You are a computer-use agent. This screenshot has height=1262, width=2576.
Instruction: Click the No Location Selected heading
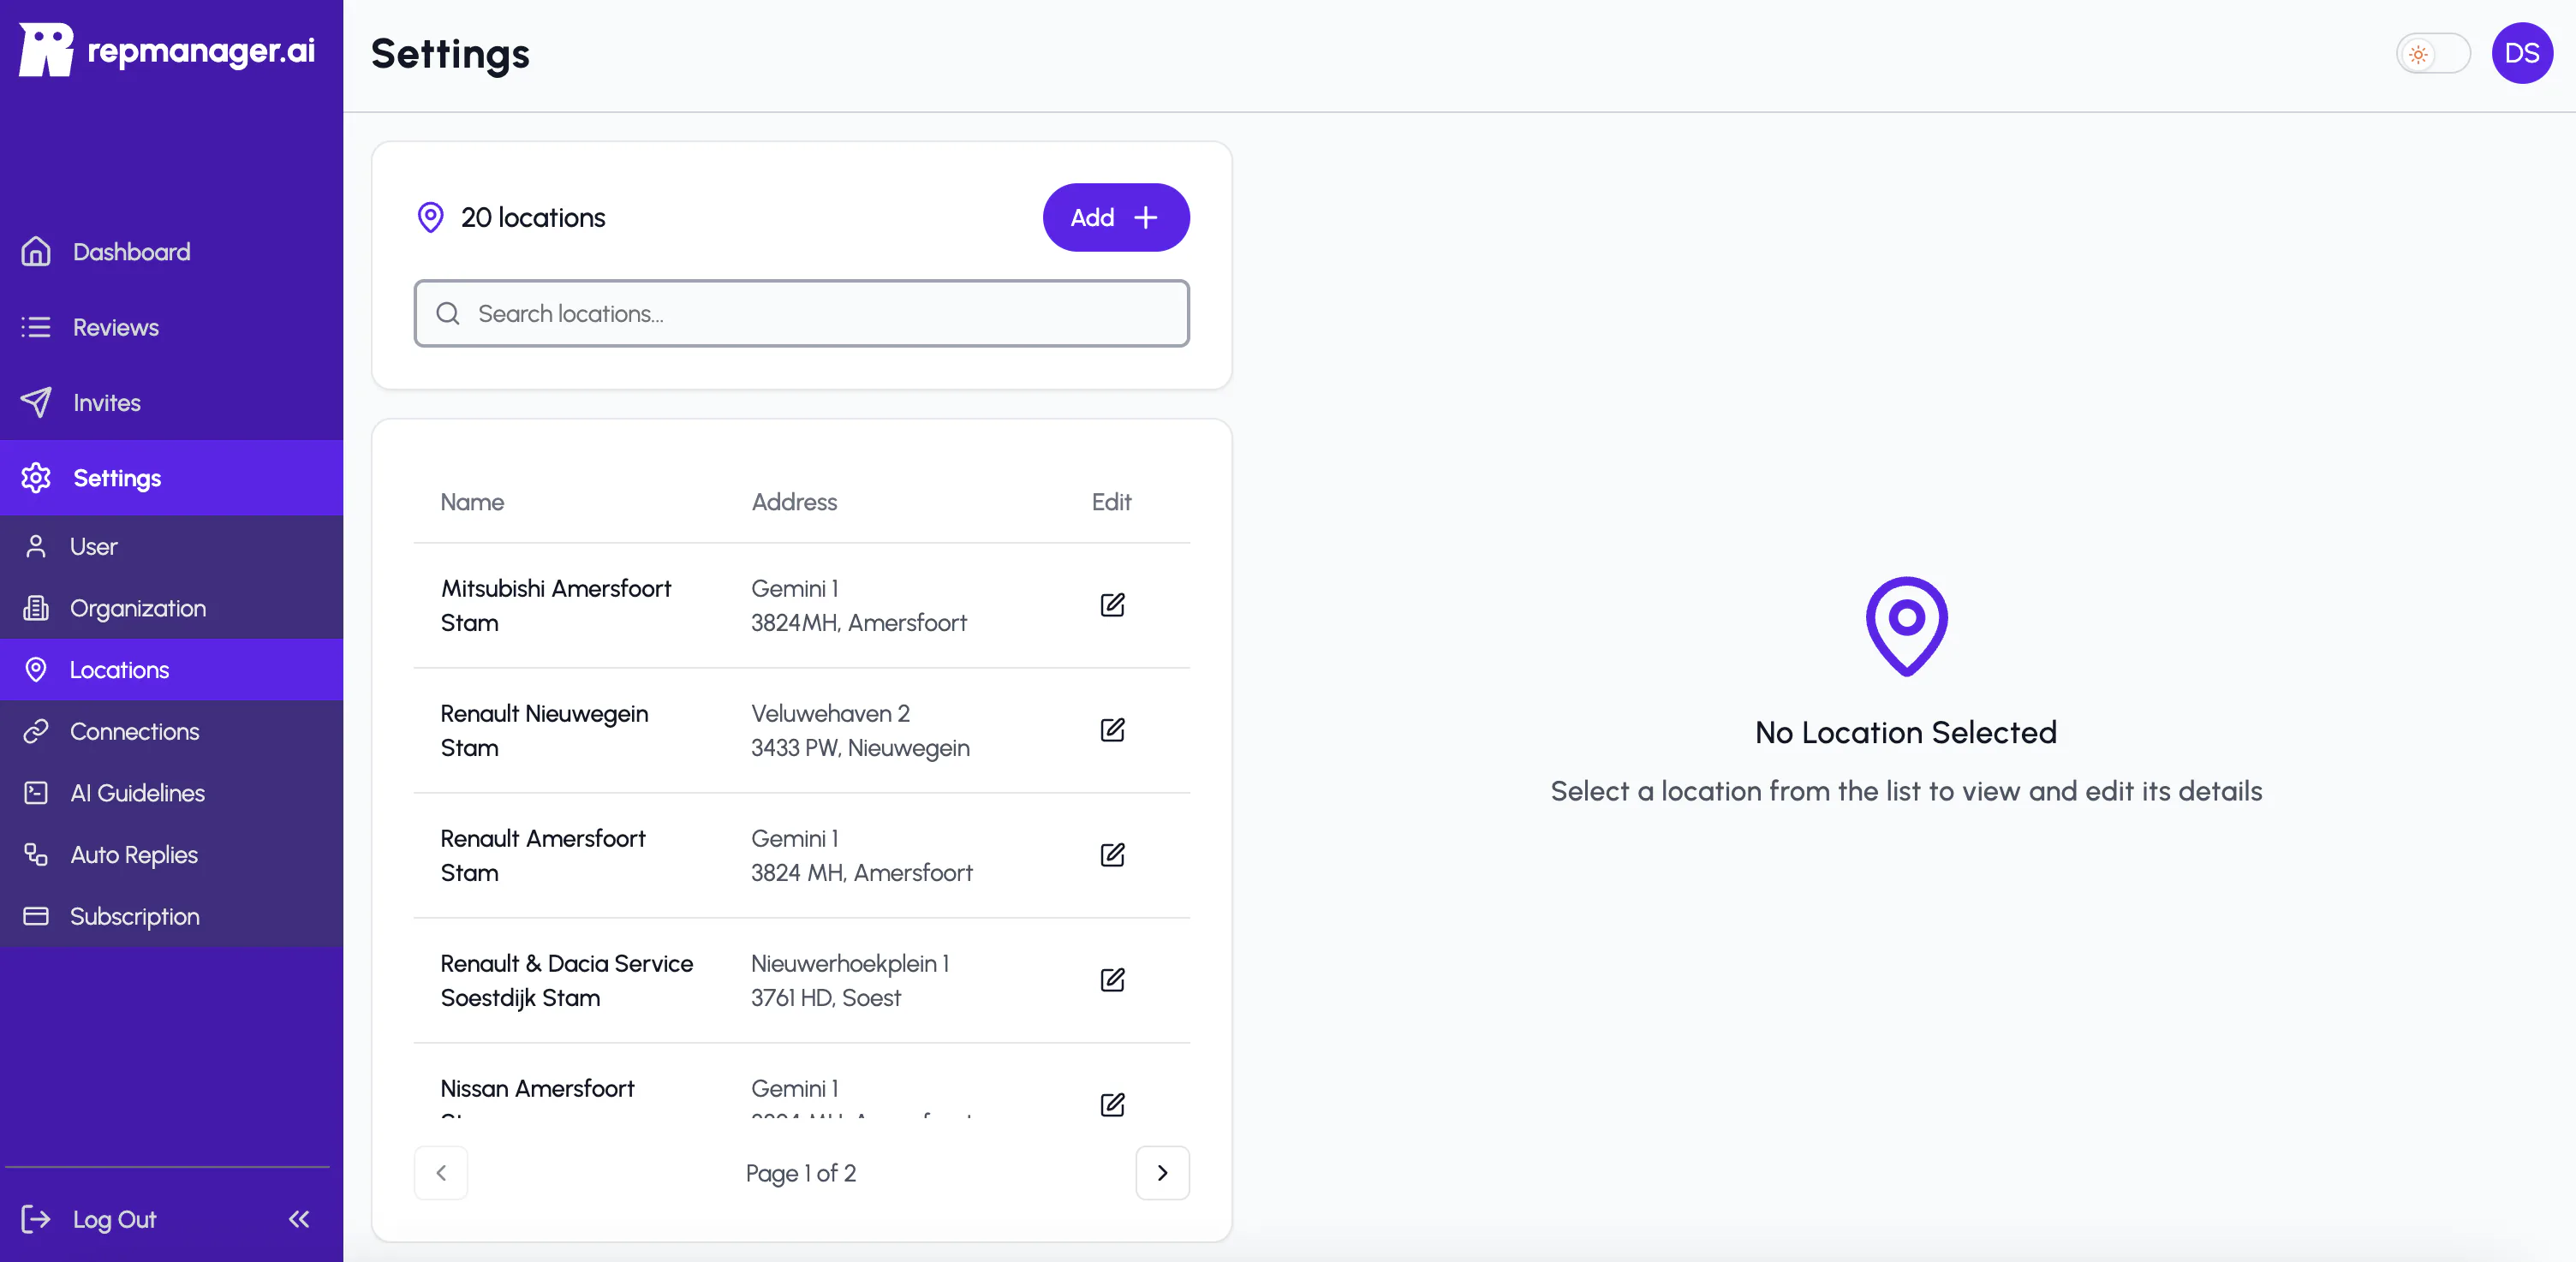1906,733
